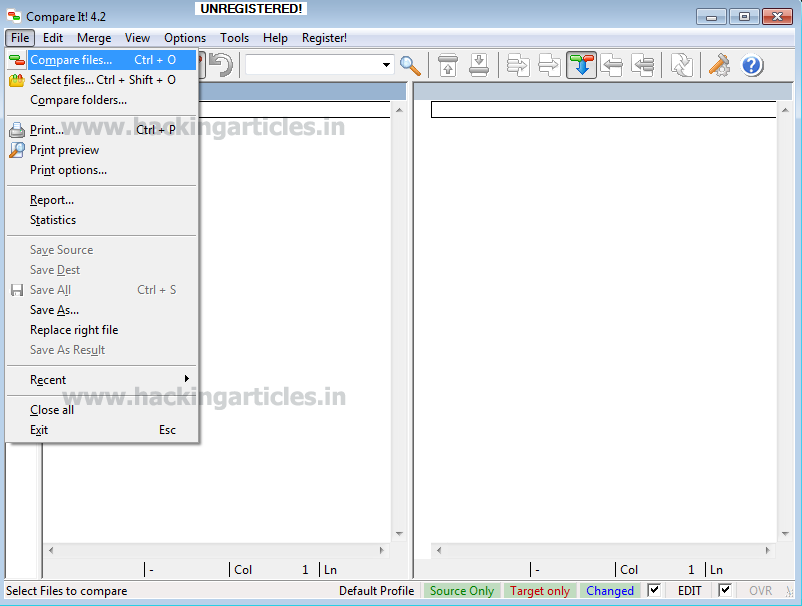The image size is (802, 606).
Task: Click the window resize grip in the status bar corner
Action: 789,592
